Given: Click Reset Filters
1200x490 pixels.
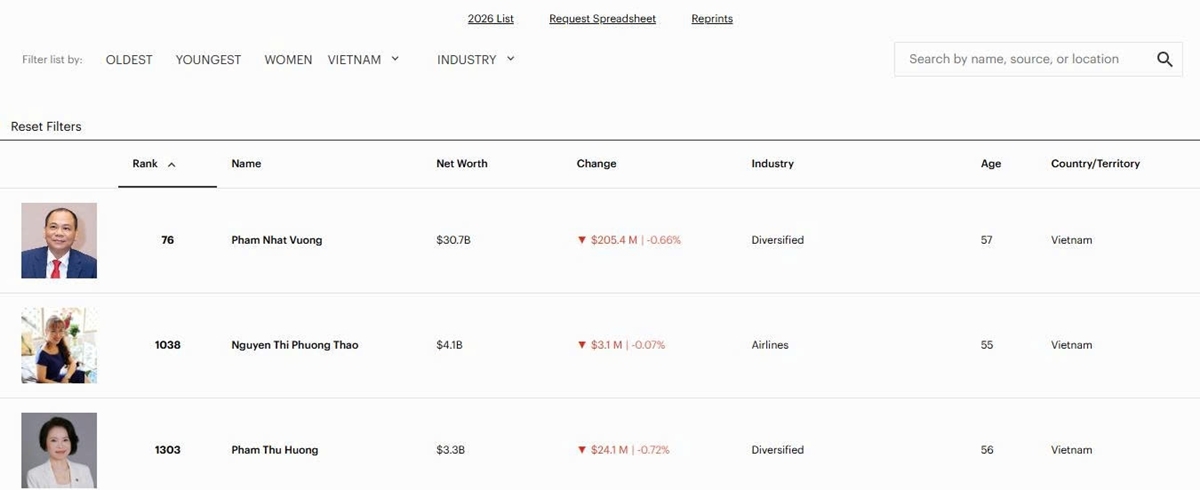Looking at the screenshot, I should click(x=46, y=127).
